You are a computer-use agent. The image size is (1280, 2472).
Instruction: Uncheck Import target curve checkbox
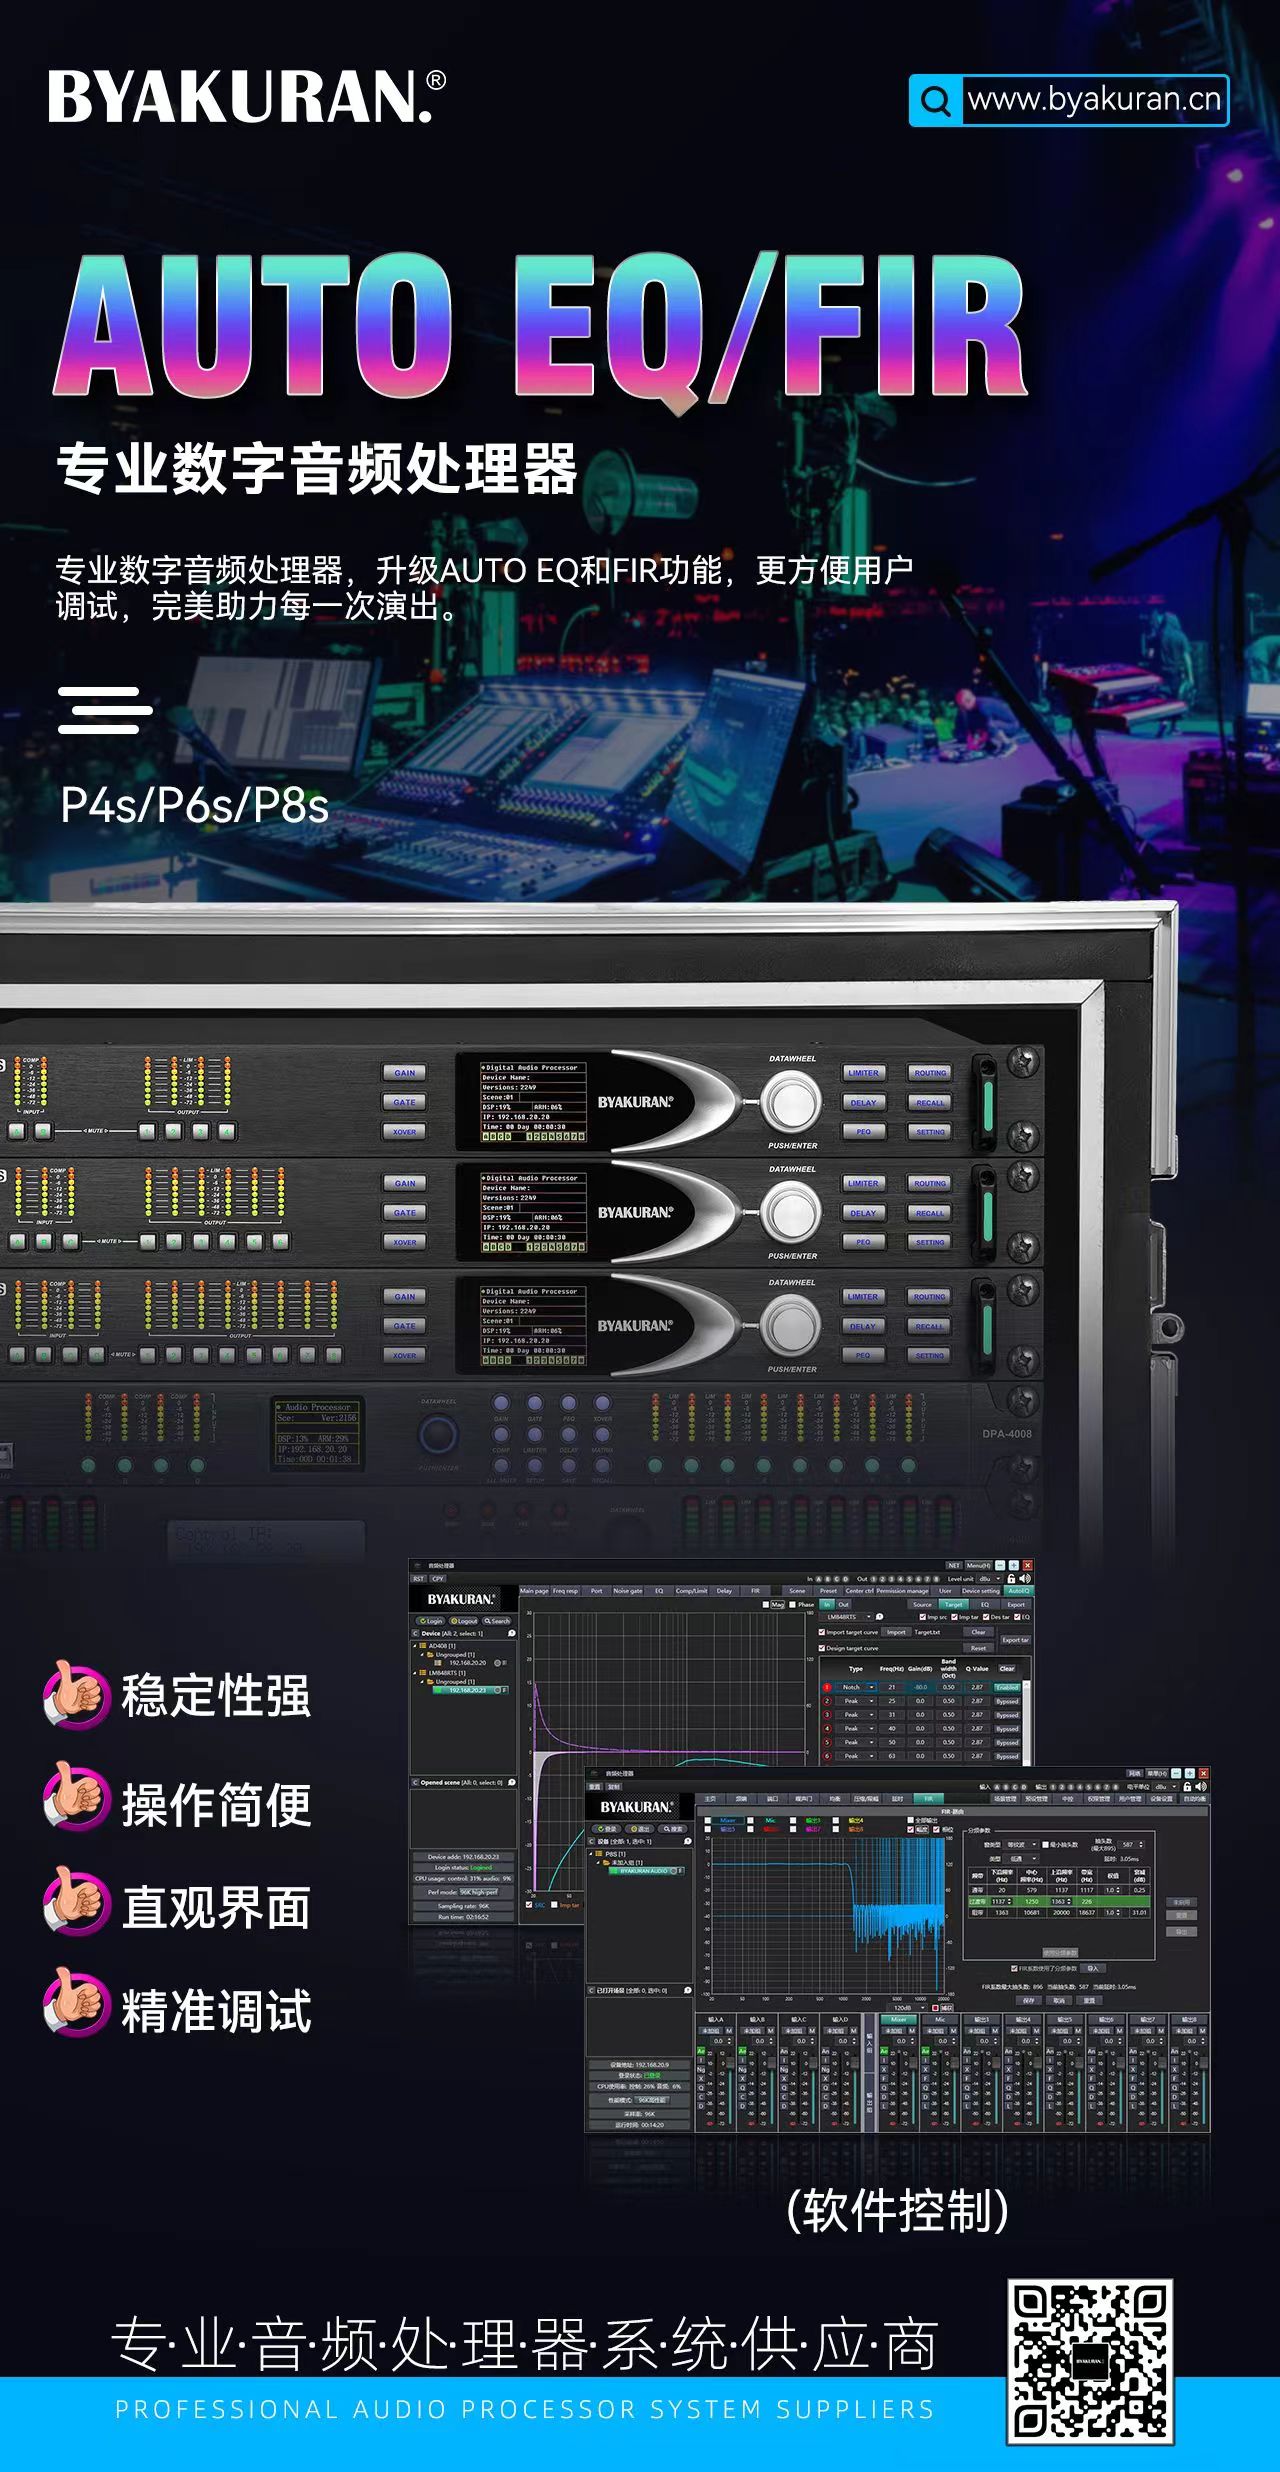coord(822,1632)
